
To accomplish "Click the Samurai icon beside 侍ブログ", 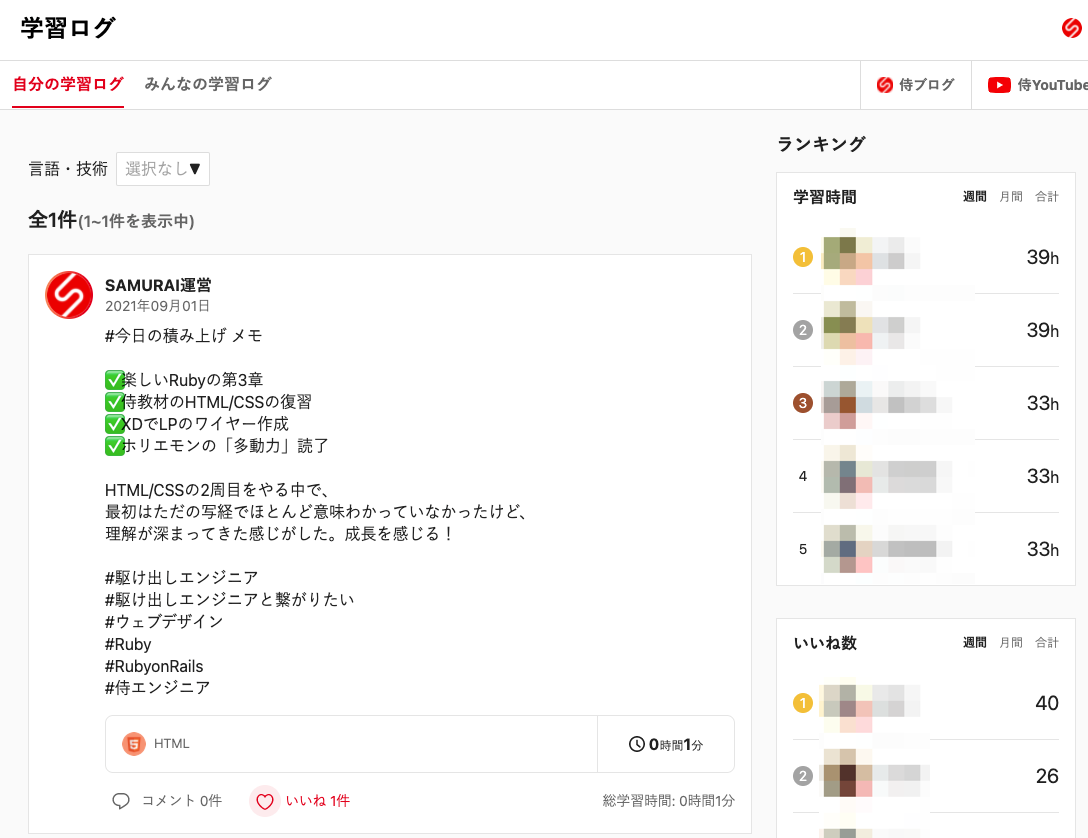I will click(885, 84).
